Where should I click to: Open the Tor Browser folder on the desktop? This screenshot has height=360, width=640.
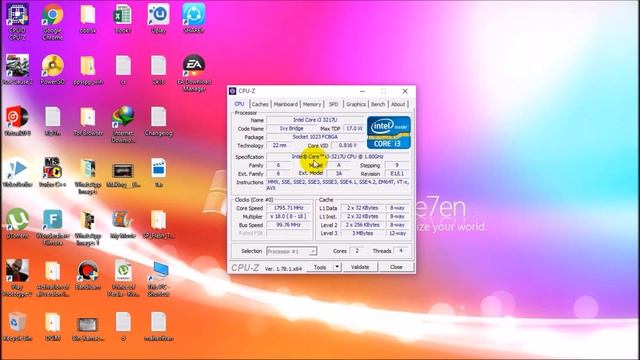tap(88, 121)
